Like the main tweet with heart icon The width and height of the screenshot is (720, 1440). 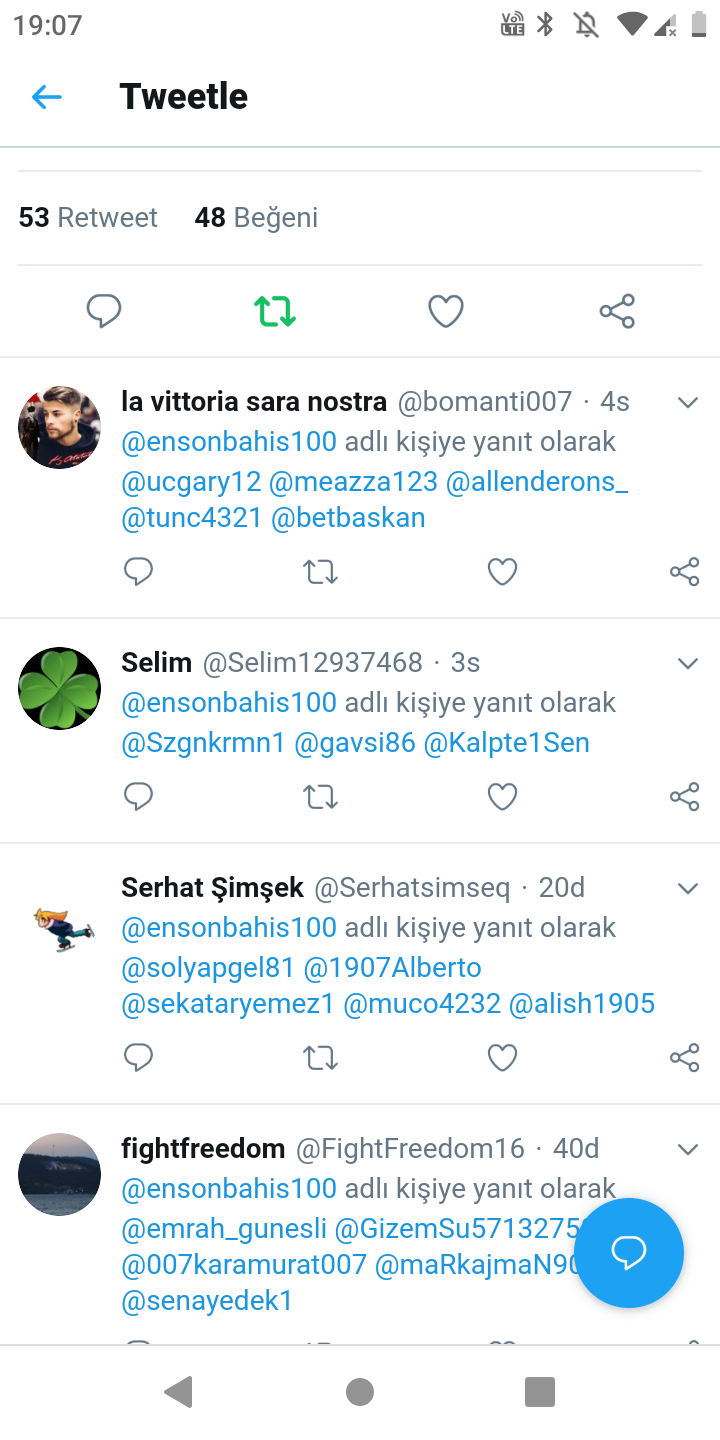point(446,312)
